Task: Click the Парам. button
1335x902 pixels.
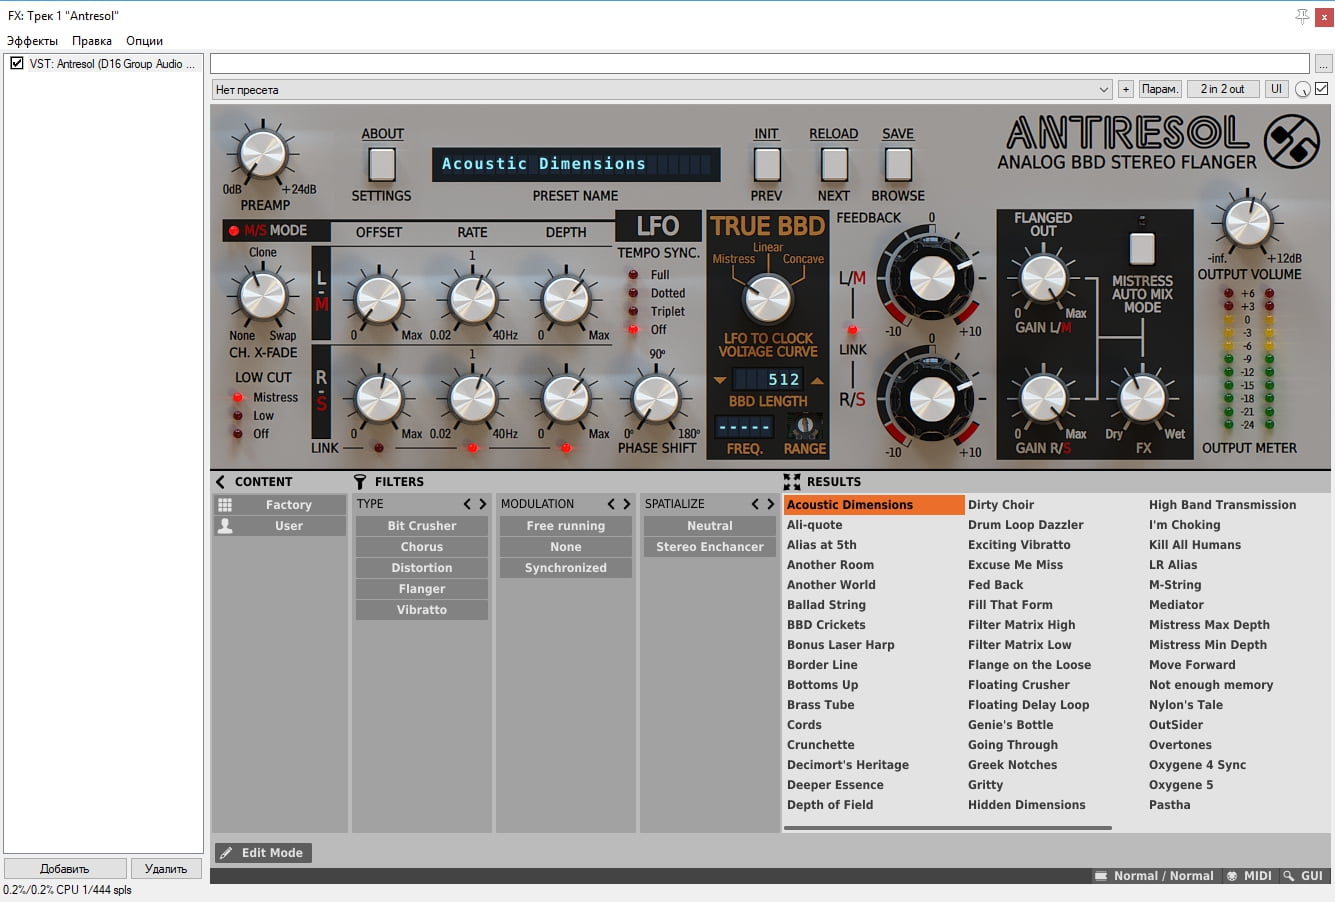Action: pos(1160,89)
